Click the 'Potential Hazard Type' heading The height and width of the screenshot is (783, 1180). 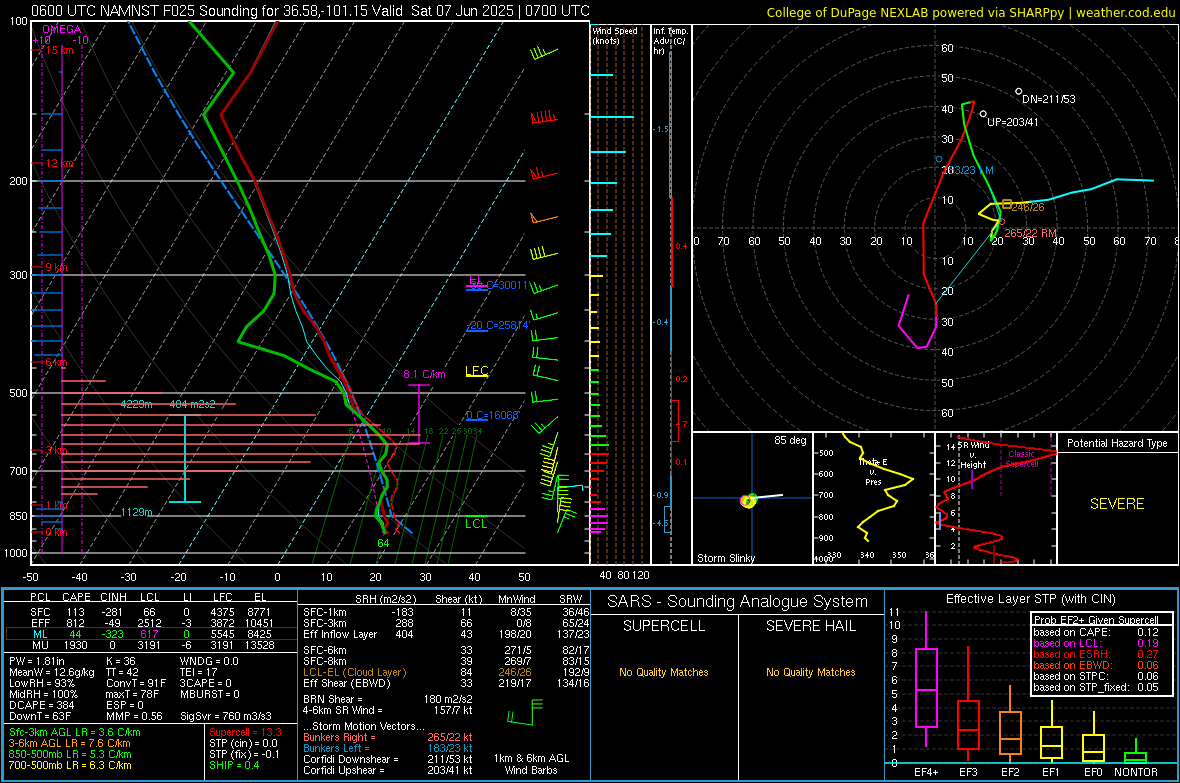(x=1118, y=443)
